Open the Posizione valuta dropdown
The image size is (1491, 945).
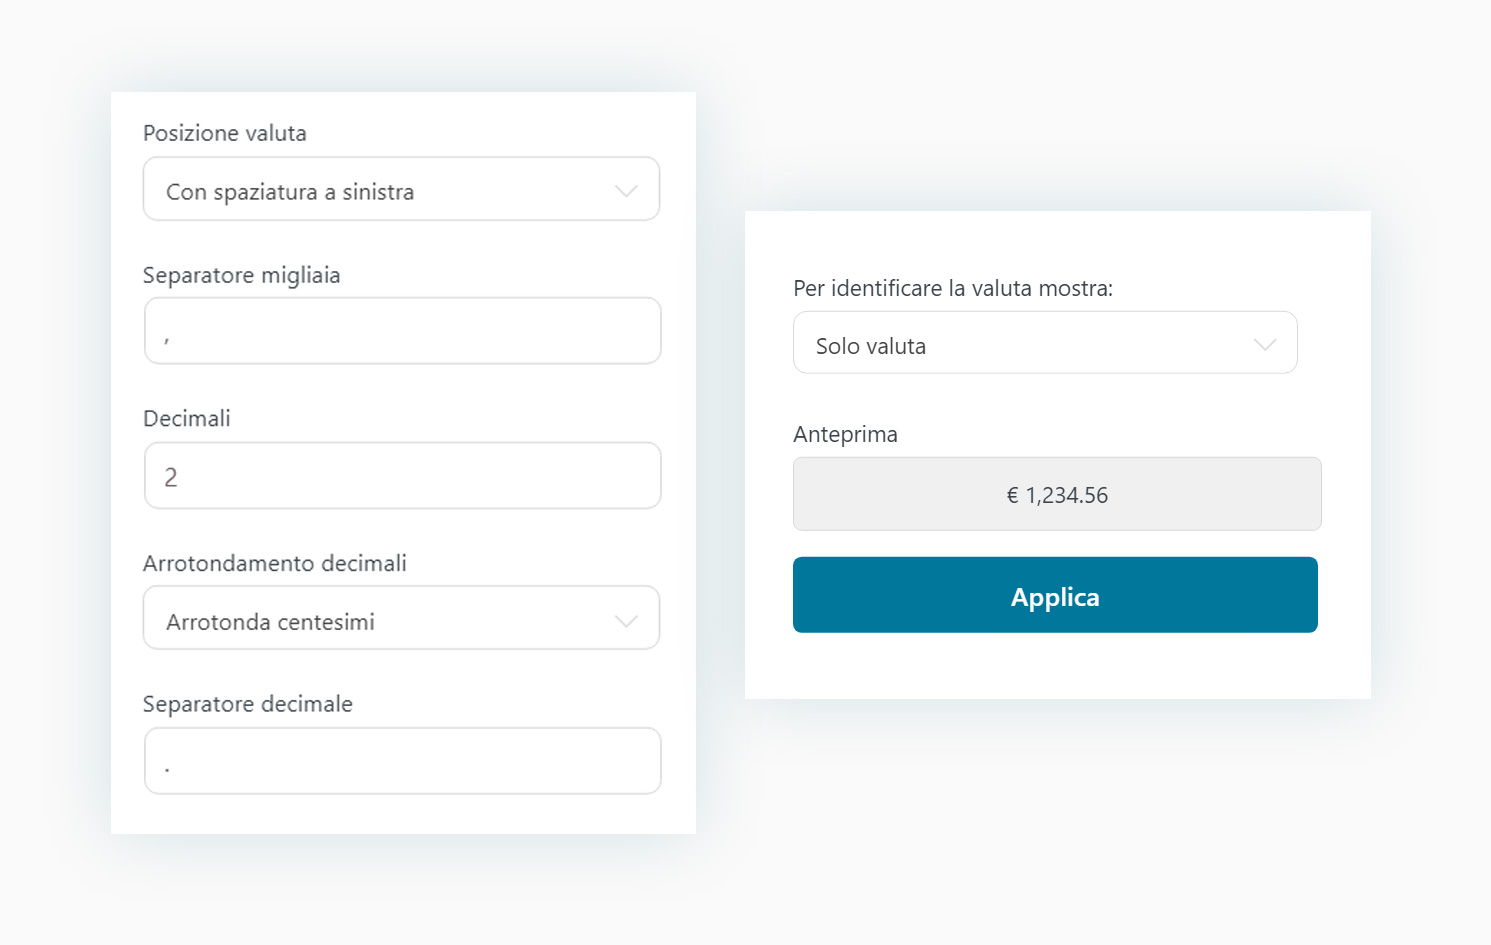401,189
